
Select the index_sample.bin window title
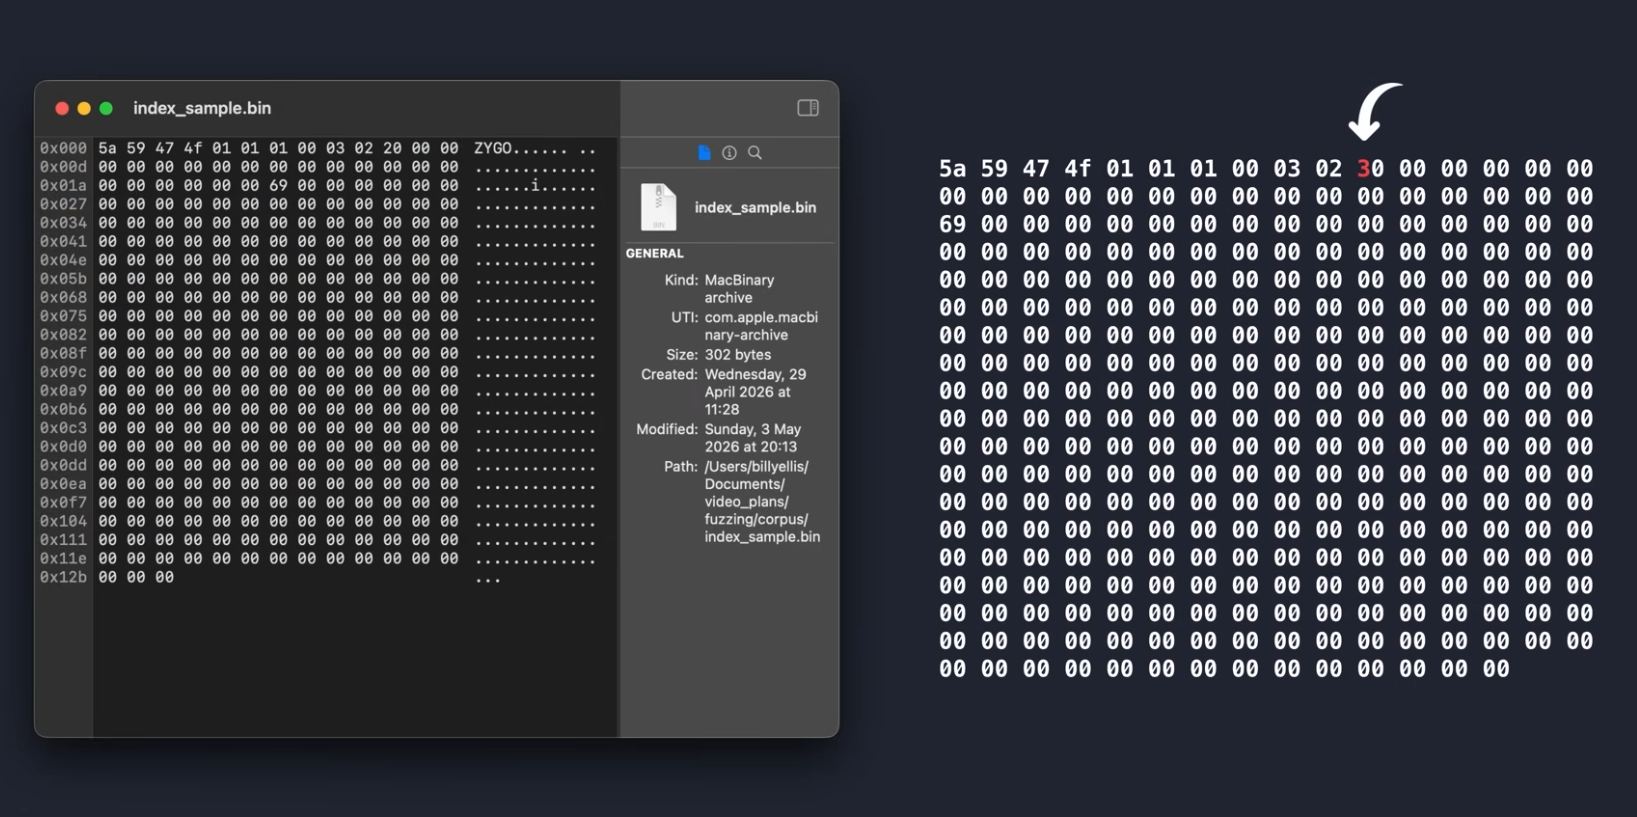click(202, 108)
